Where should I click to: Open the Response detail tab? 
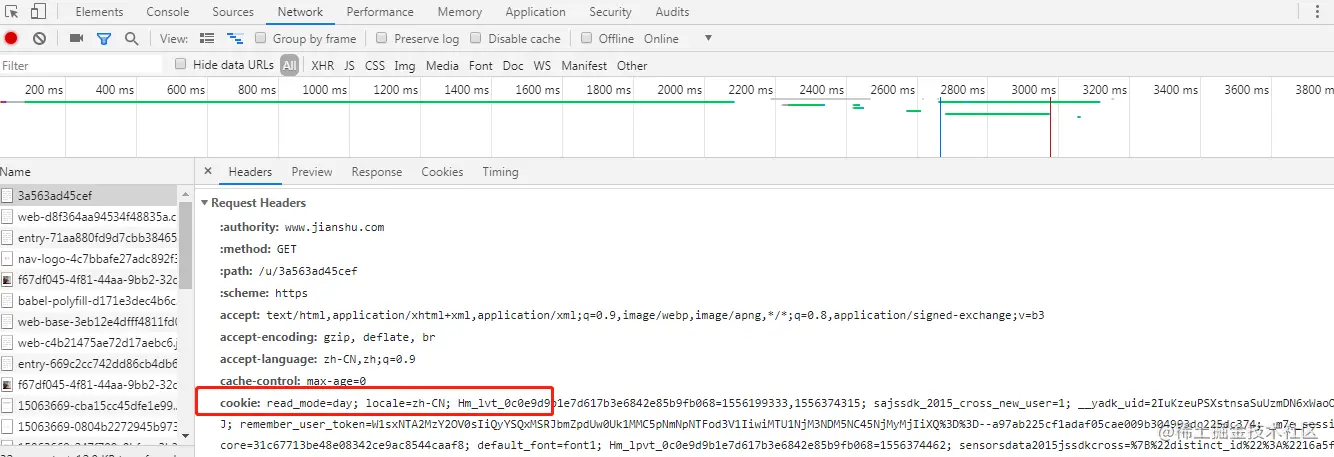point(377,172)
